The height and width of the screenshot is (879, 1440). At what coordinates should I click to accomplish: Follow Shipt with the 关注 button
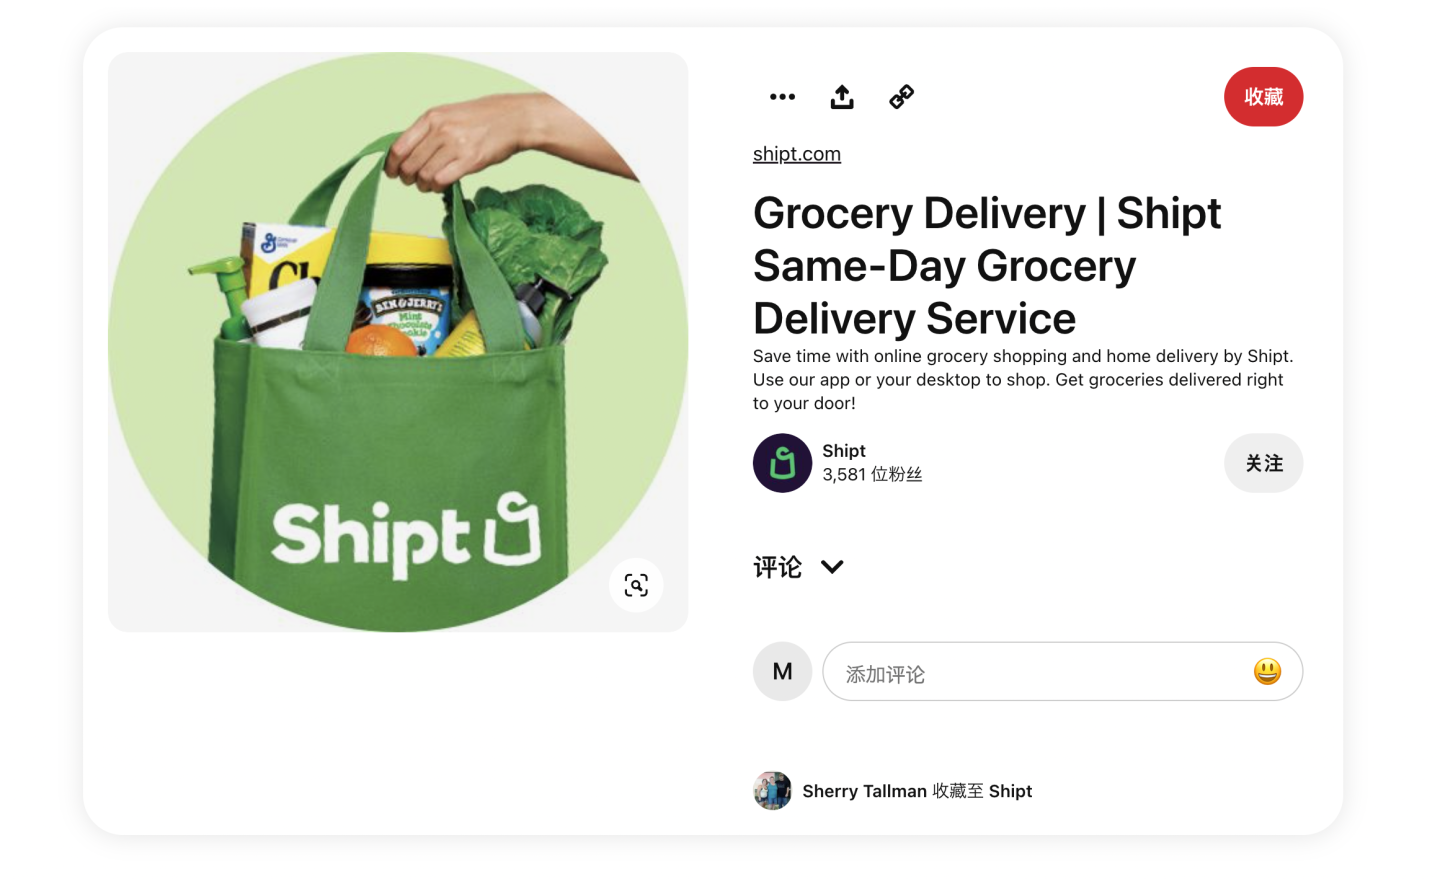tap(1263, 463)
